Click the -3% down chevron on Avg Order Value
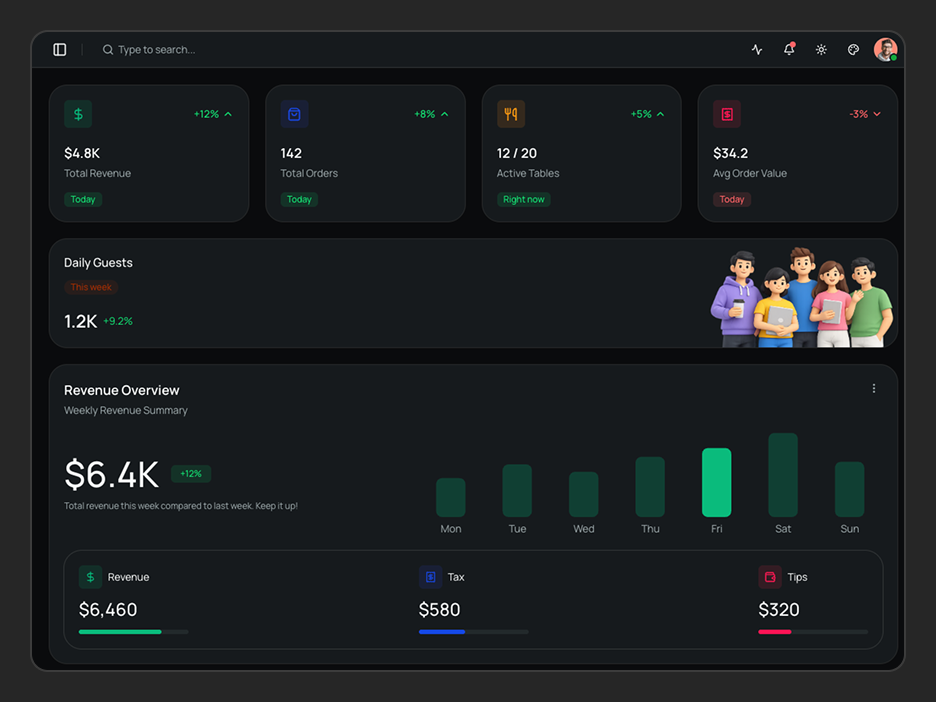 877,114
